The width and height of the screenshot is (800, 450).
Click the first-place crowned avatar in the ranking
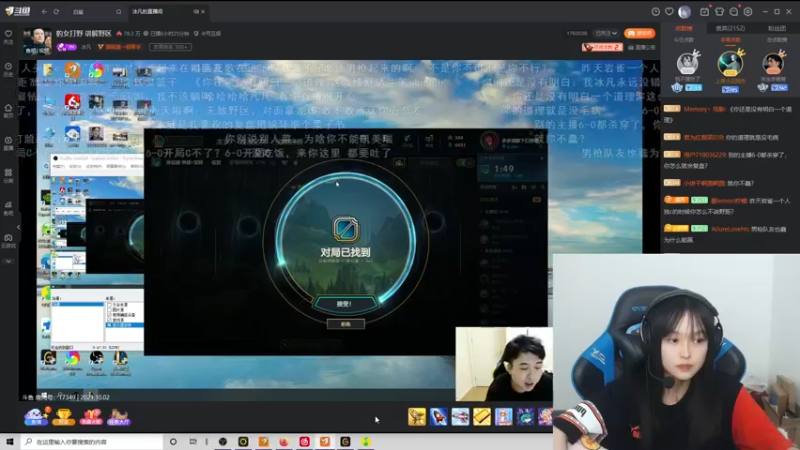(x=730, y=63)
